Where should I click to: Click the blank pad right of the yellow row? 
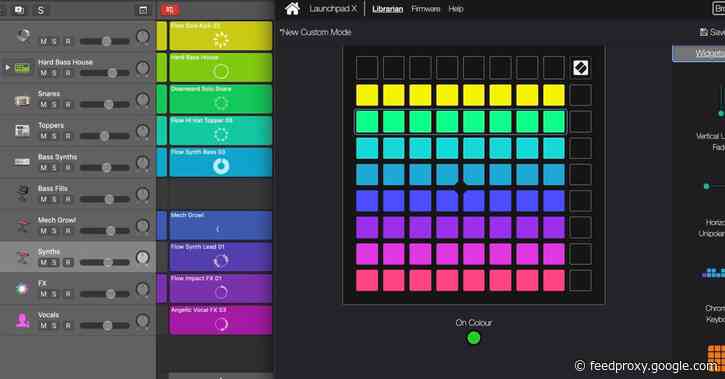(580, 95)
